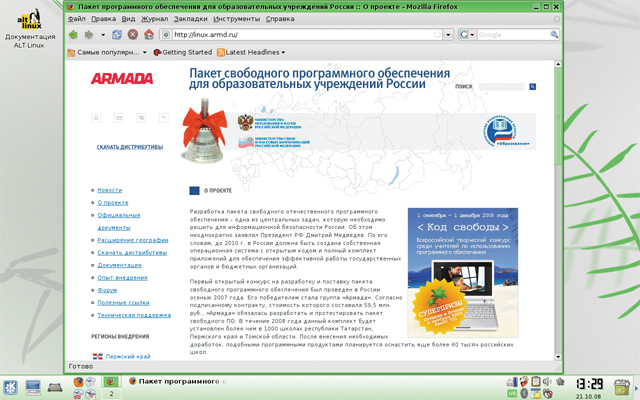Screen dimensions: 640x400
Task: Open the Документация ALT Linux desktop icon
Action: tap(29, 29)
